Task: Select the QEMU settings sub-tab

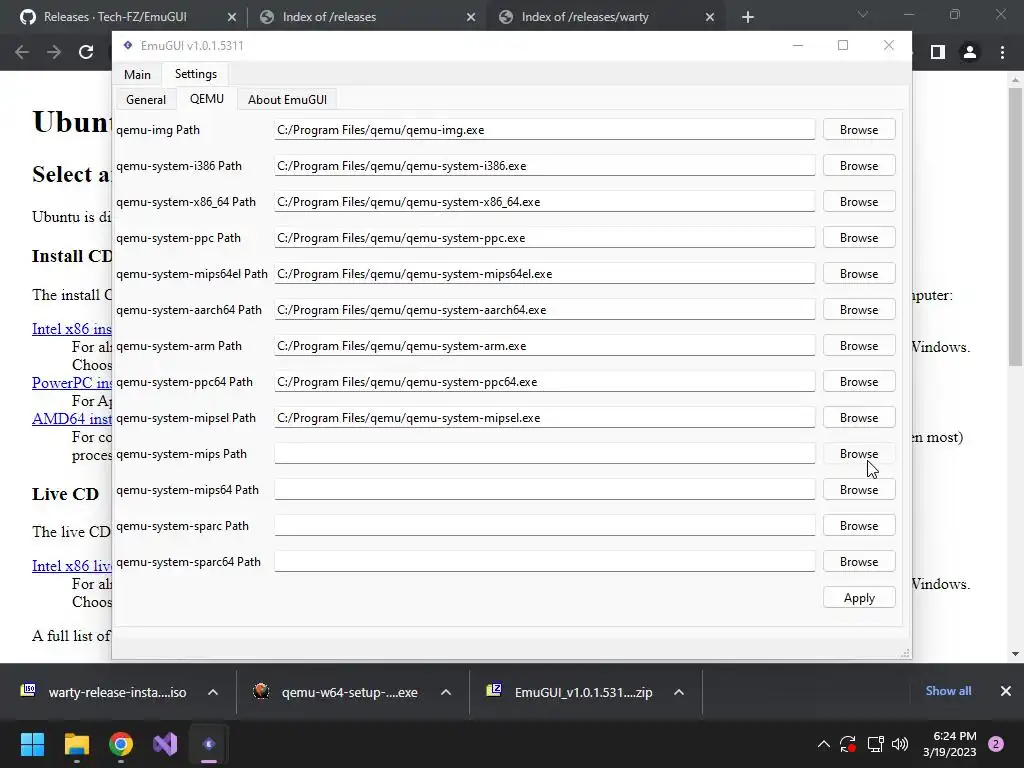Action: click(207, 99)
